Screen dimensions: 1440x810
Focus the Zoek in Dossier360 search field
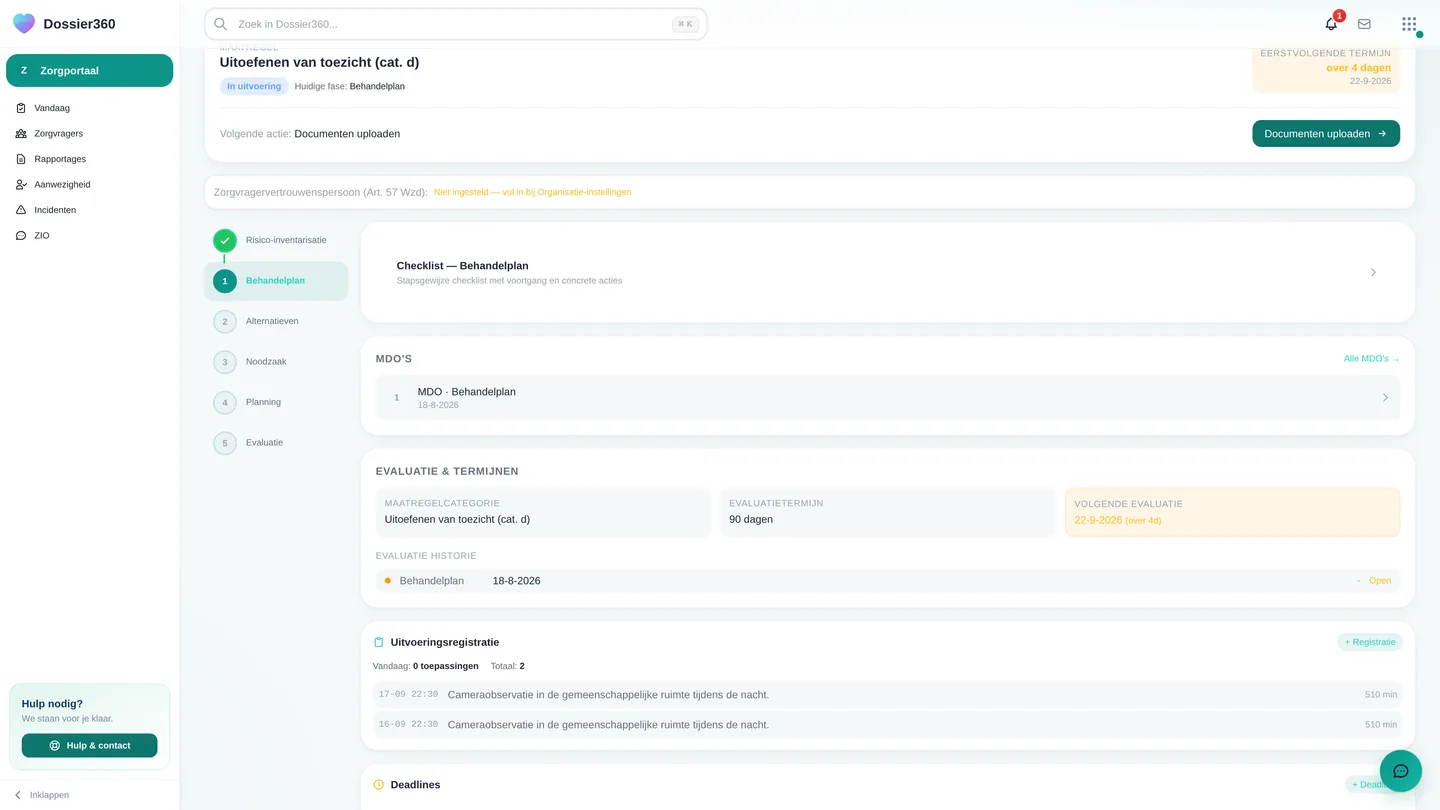[456, 24]
